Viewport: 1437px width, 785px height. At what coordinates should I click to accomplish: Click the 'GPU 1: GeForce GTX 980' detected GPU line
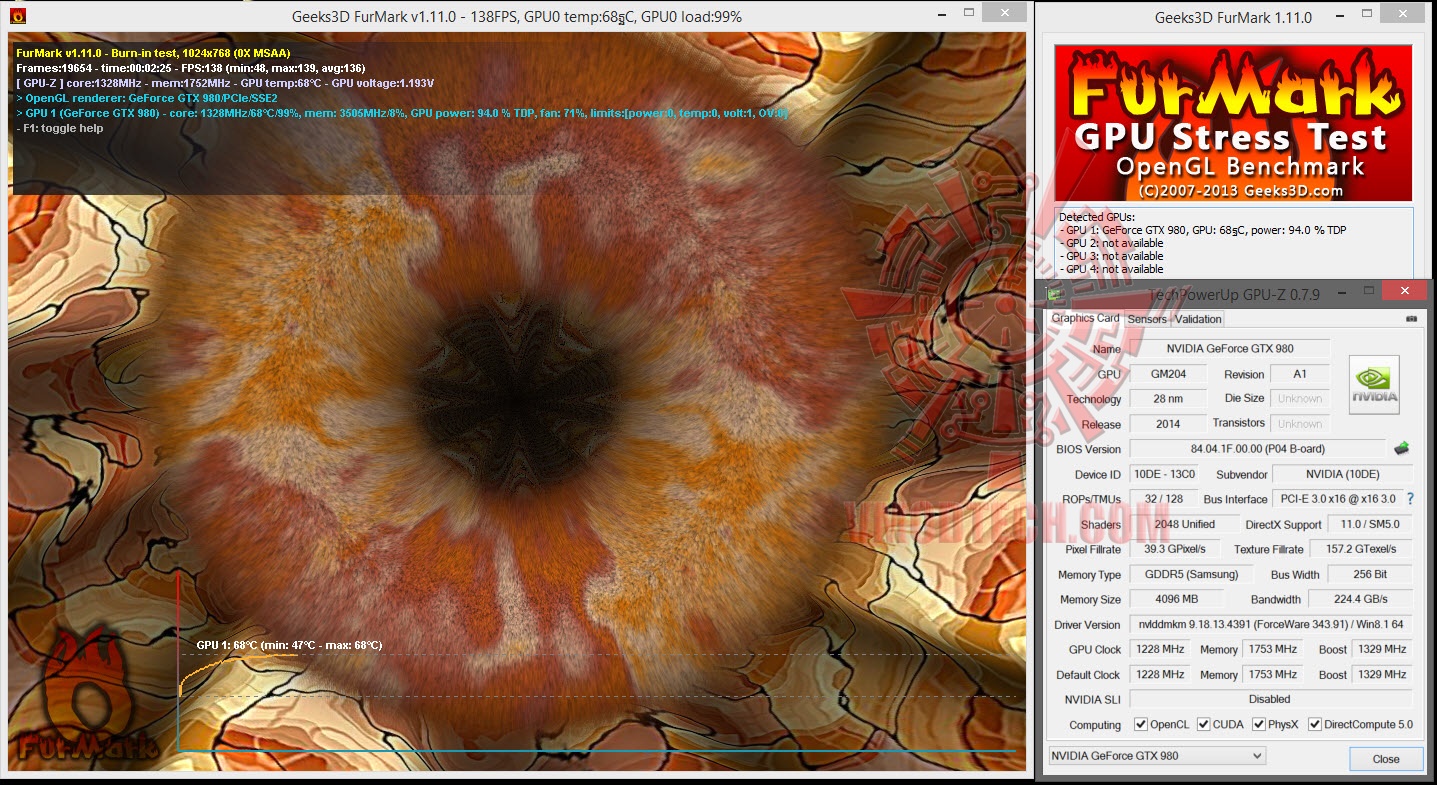click(1203, 230)
